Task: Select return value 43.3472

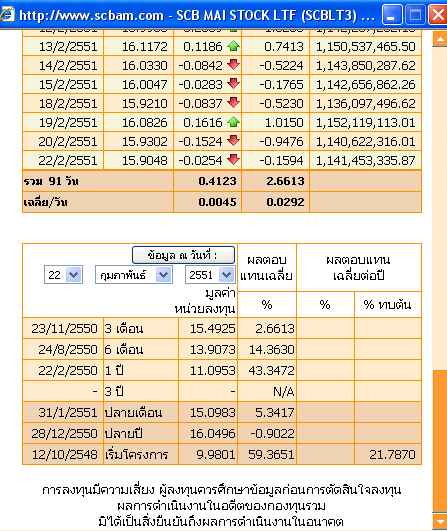Action: (272, 370)
